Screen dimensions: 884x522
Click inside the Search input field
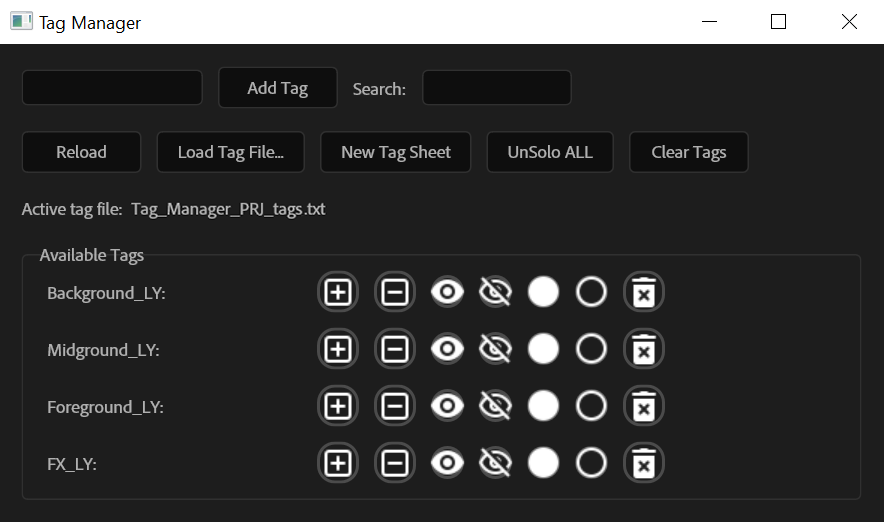point(497,87)
